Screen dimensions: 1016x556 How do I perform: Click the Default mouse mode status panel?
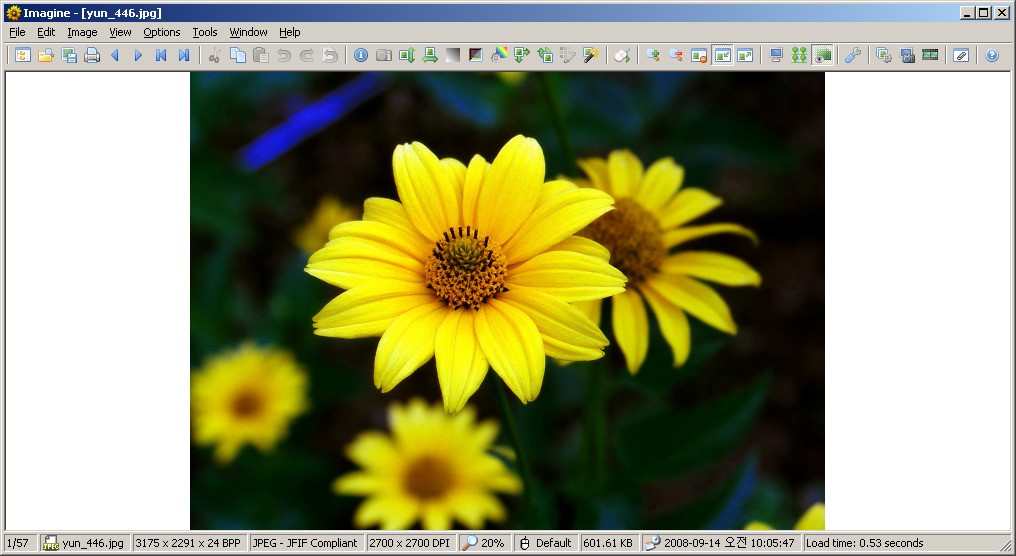[546, 543]
